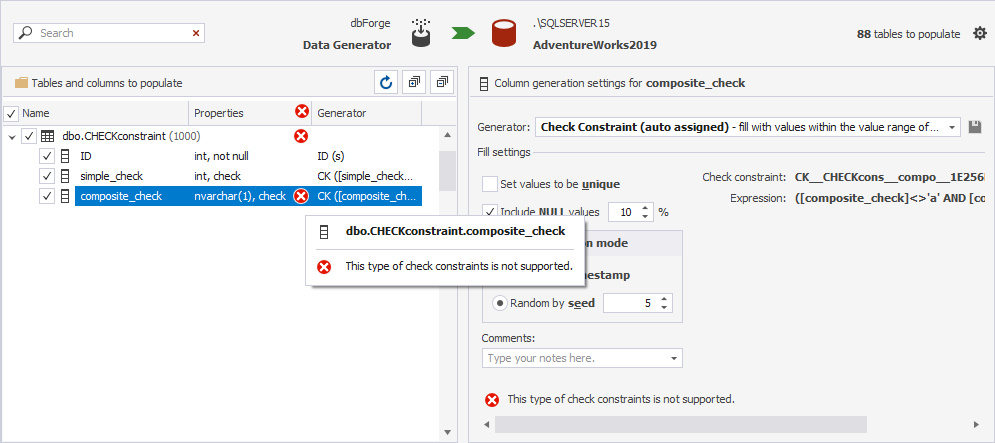This screenshot has width=995, height=443.
Task: Click the column settings icon in right panel header
Action: [x=484, y=83]
